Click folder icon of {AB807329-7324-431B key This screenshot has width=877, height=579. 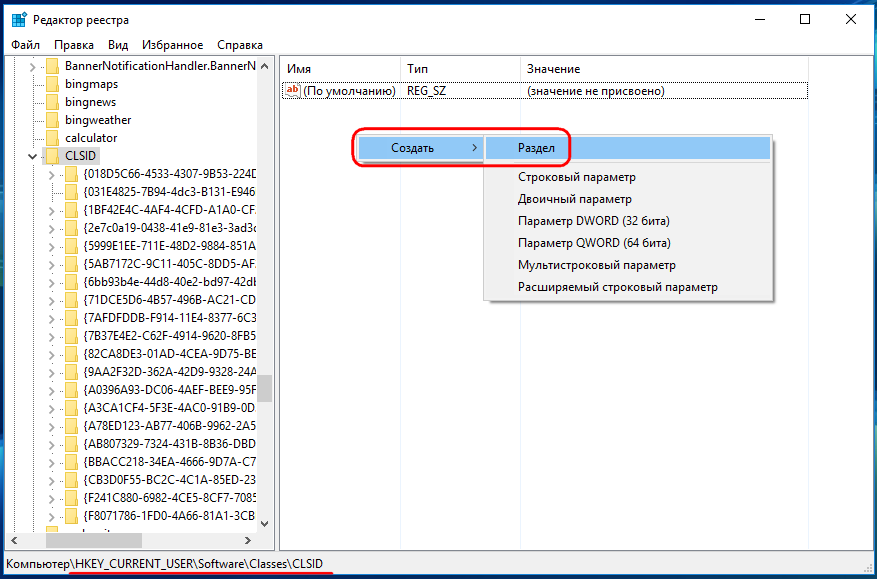pyautogui.click(x=71, y=444)
